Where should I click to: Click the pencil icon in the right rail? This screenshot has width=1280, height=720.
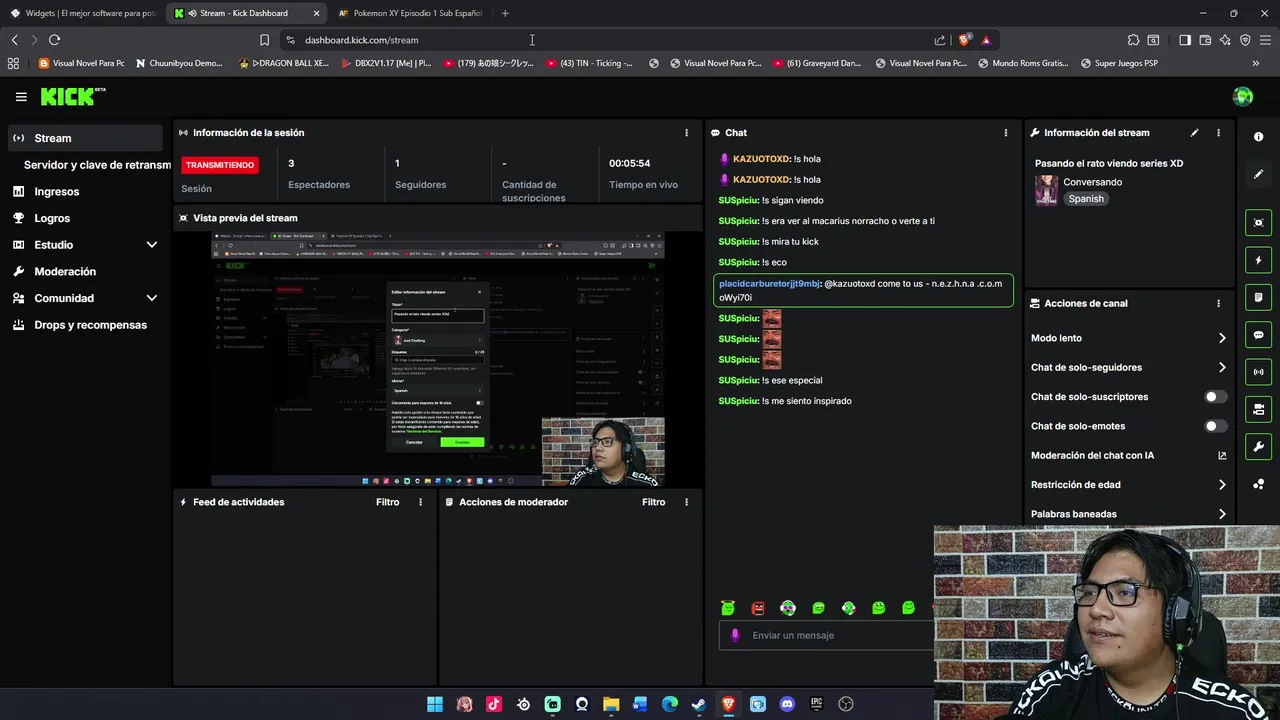click(x=1258, y=174)
